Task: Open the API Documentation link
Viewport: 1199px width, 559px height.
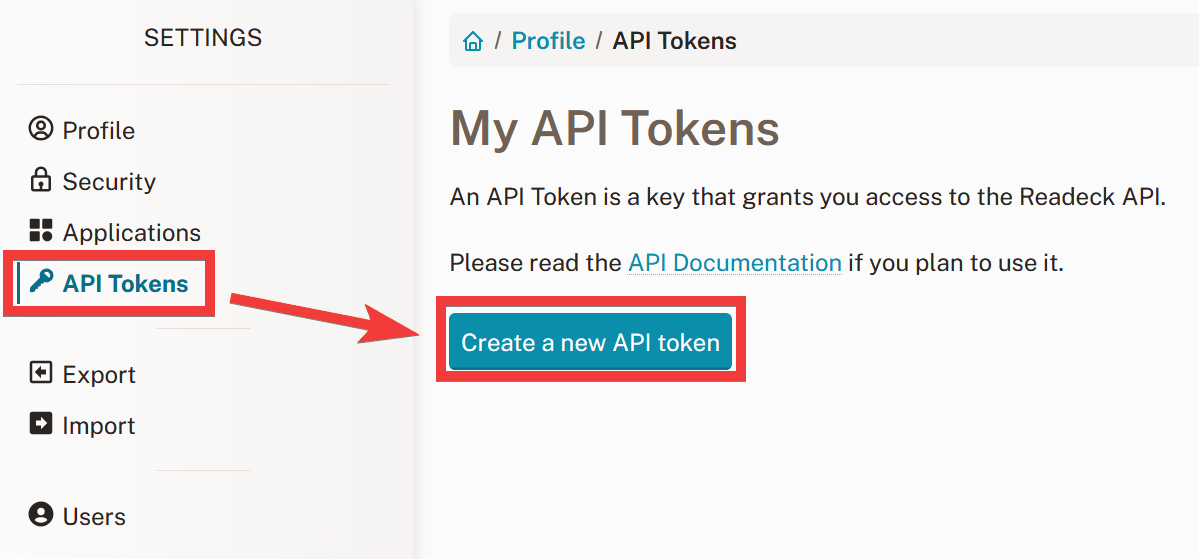Action: tap(734, 263)
